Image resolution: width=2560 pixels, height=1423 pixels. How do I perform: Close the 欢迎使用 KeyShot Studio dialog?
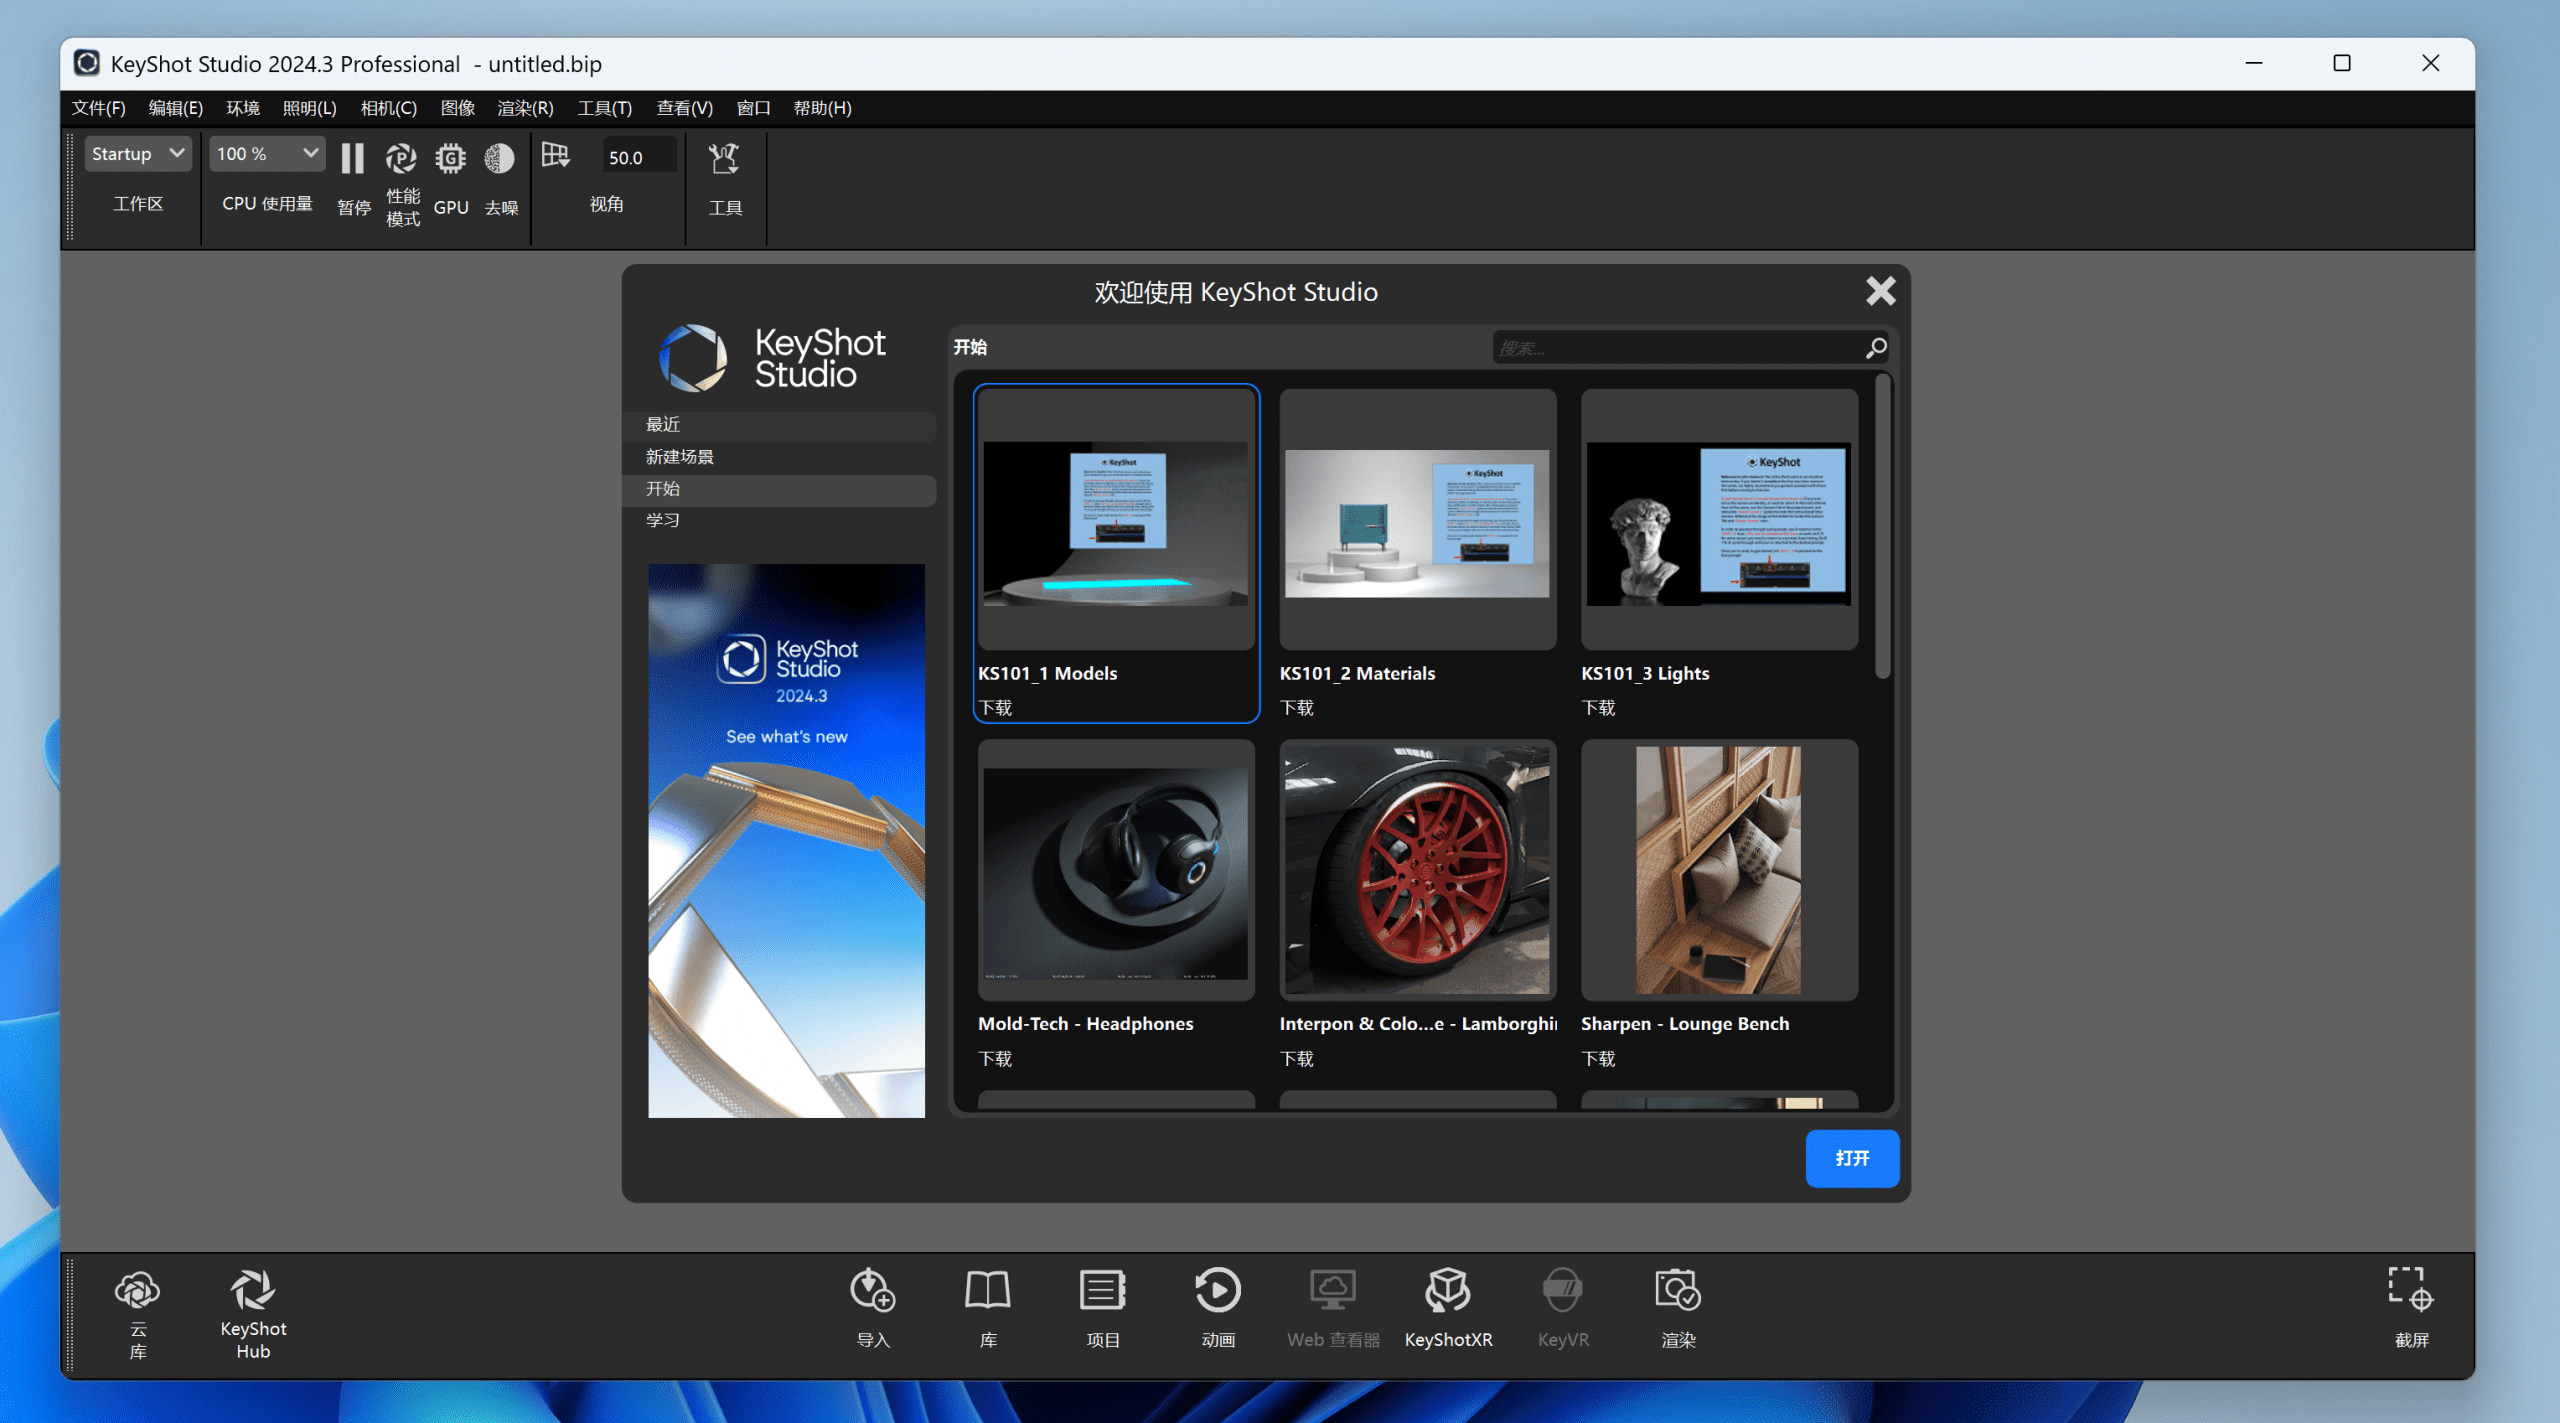[1880, 291]
